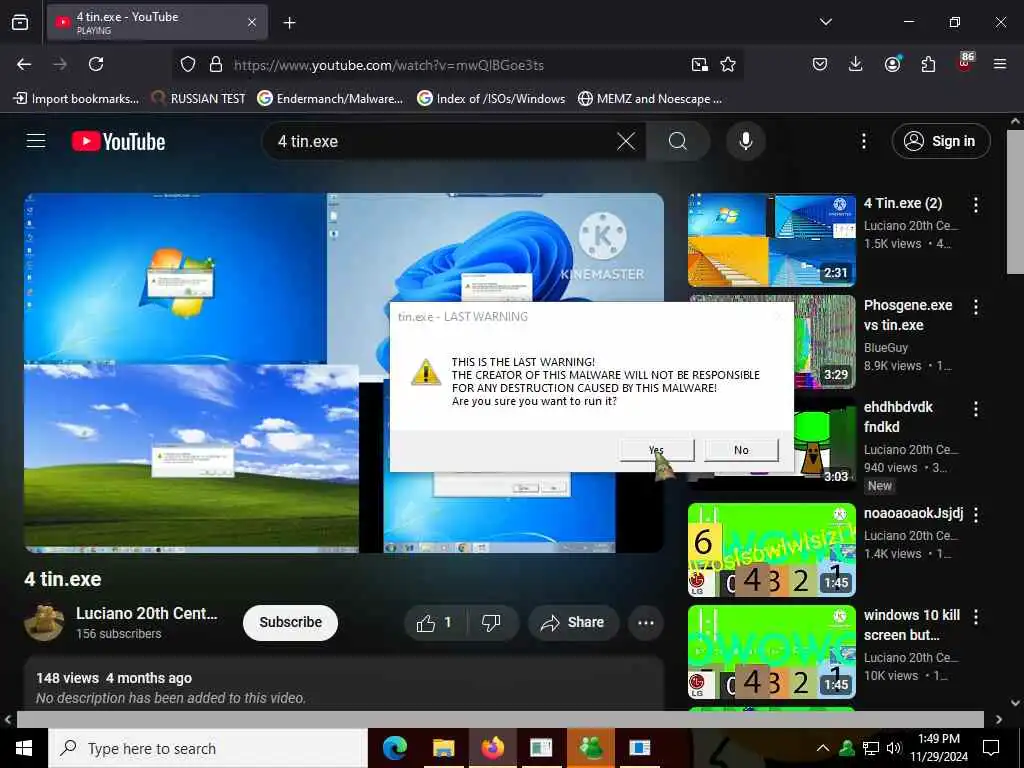The width and height of the screenshot is (1024, 768).
Task: Open volume control in system tray
Action: (x=893, y=748)
